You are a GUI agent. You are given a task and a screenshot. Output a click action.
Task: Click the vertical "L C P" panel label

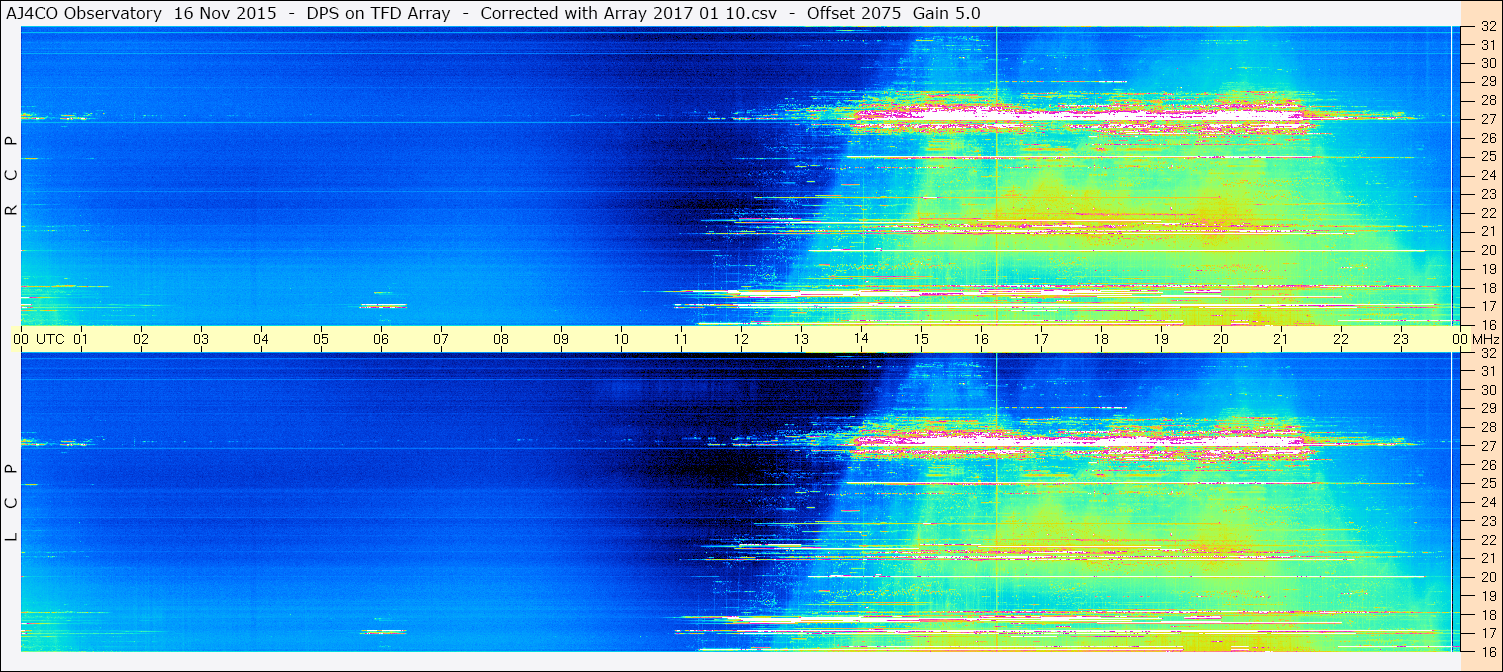click(12, 503)
